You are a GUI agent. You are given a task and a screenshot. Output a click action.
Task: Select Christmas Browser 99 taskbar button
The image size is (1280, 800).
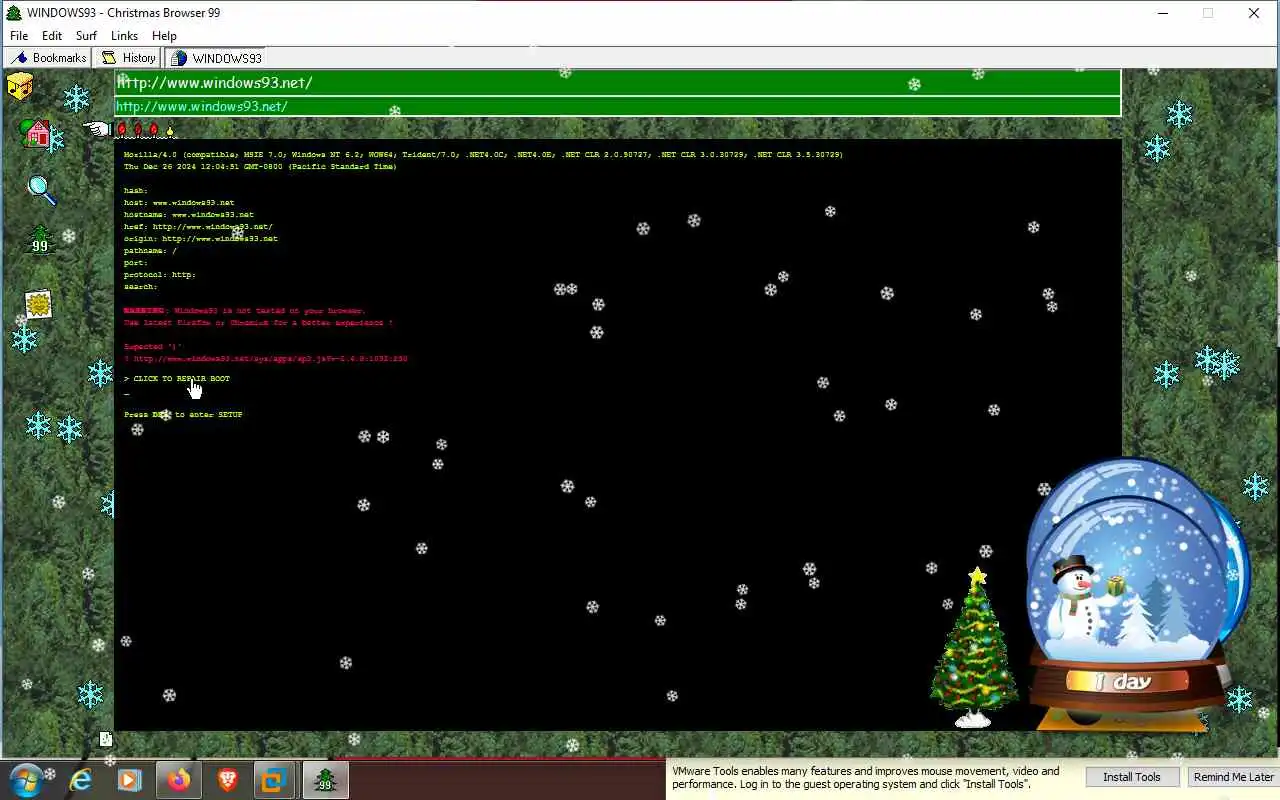click(324, 780)
